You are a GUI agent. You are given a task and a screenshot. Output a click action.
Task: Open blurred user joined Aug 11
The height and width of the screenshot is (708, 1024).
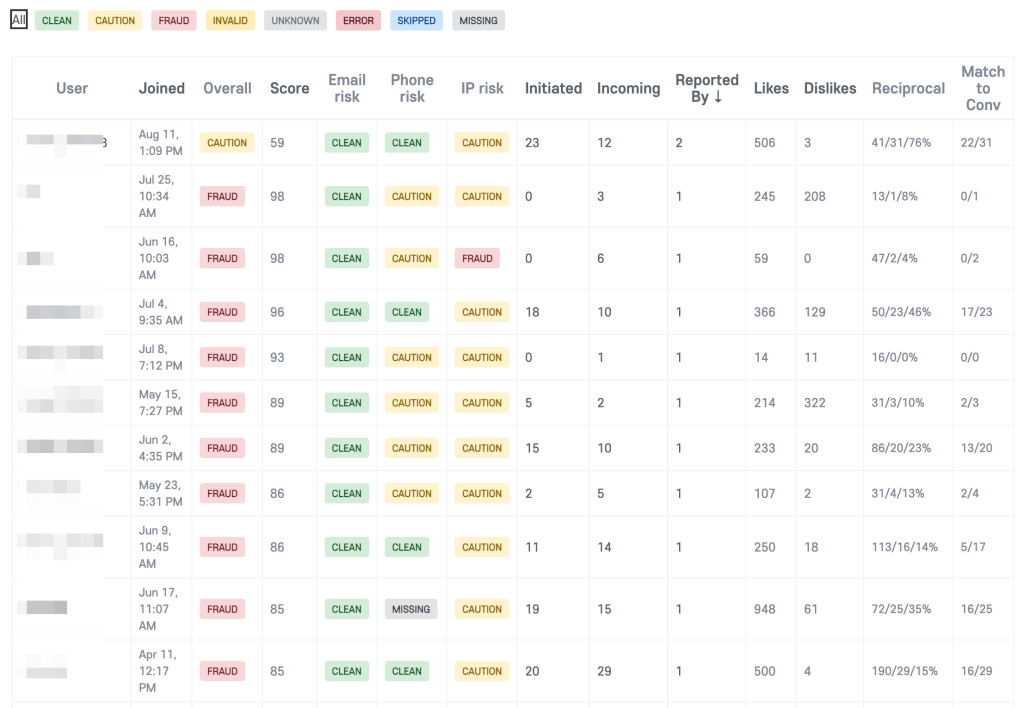(65, 142)
